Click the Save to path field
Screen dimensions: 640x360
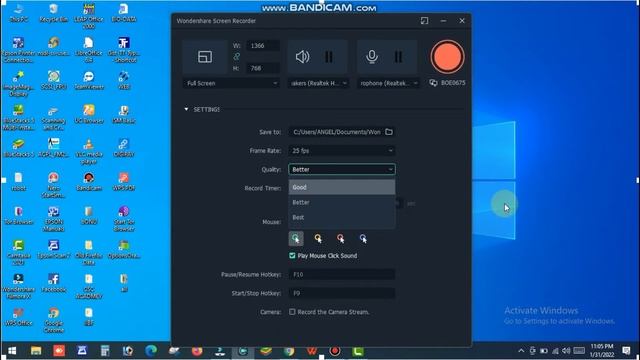click(336, 132)
